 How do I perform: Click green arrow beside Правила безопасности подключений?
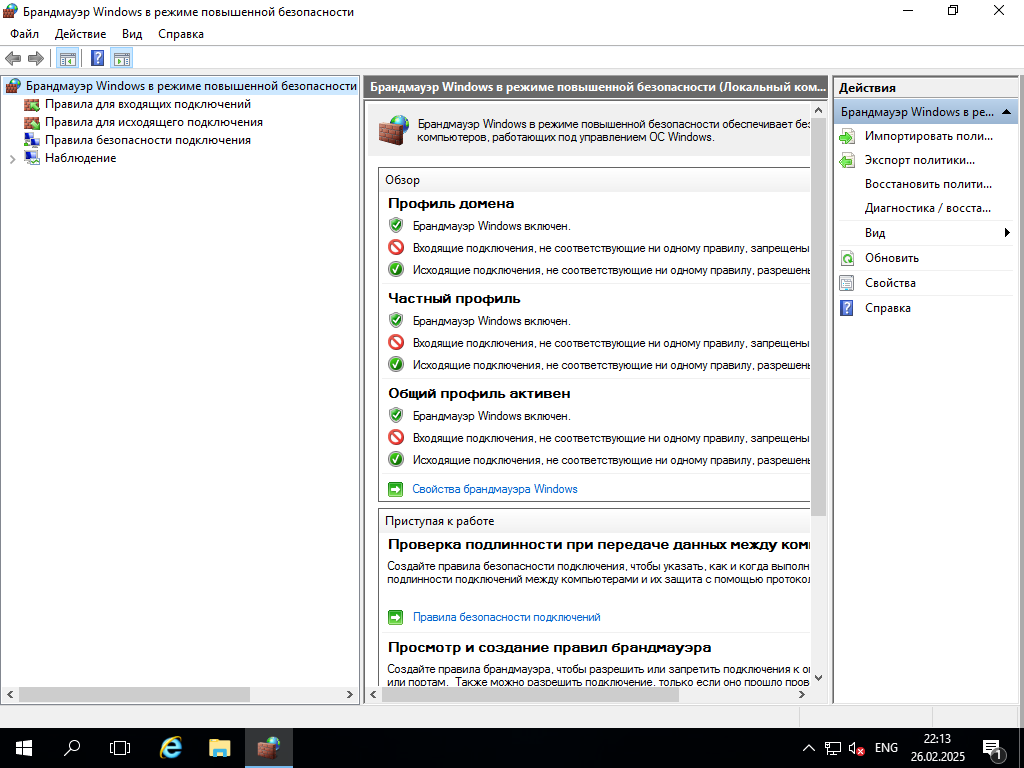396,617
